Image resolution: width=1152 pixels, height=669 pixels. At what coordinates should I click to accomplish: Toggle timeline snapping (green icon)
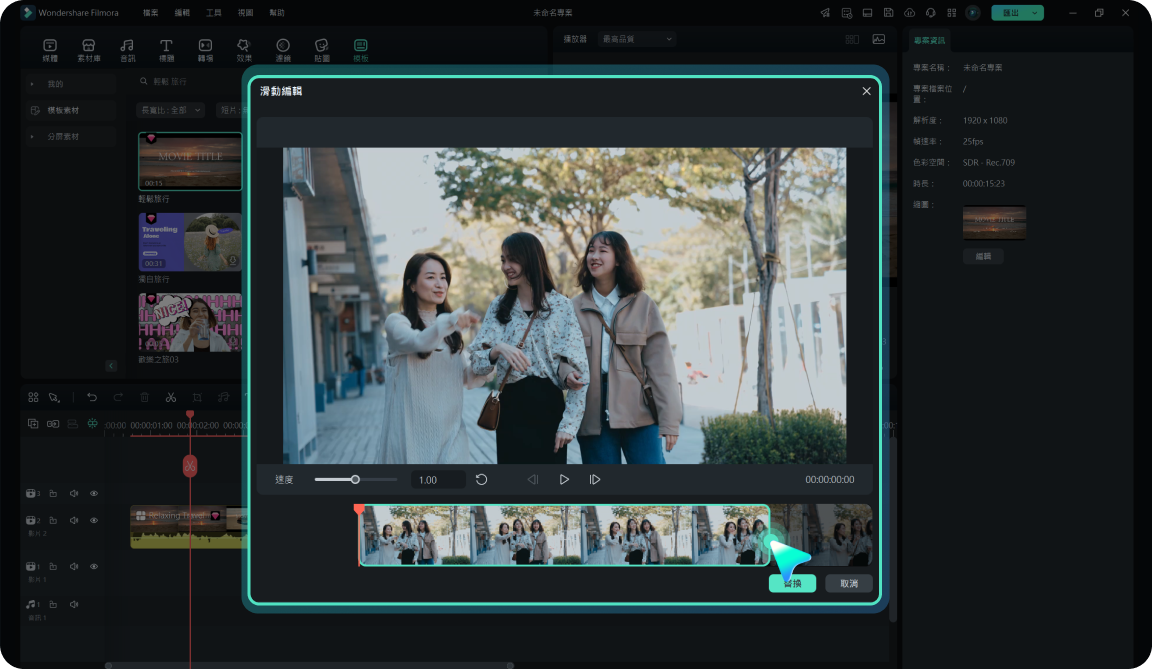(93, 424)
